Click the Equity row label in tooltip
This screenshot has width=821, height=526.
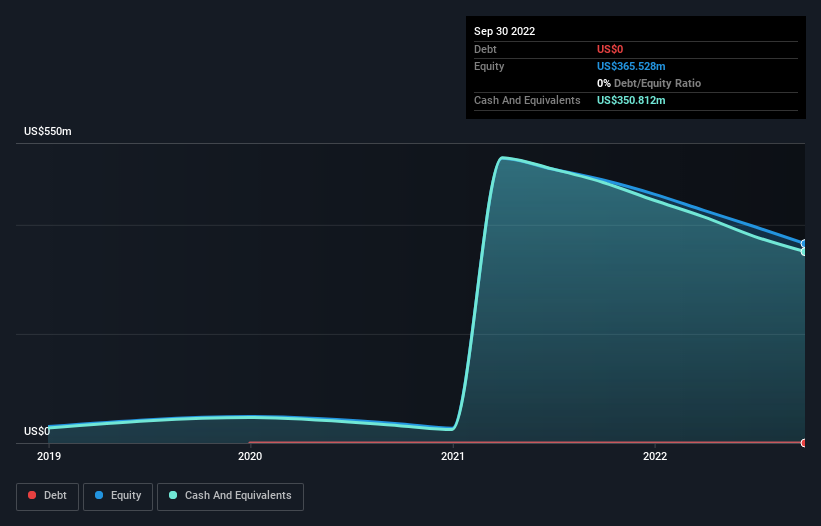tap(489, 66)
